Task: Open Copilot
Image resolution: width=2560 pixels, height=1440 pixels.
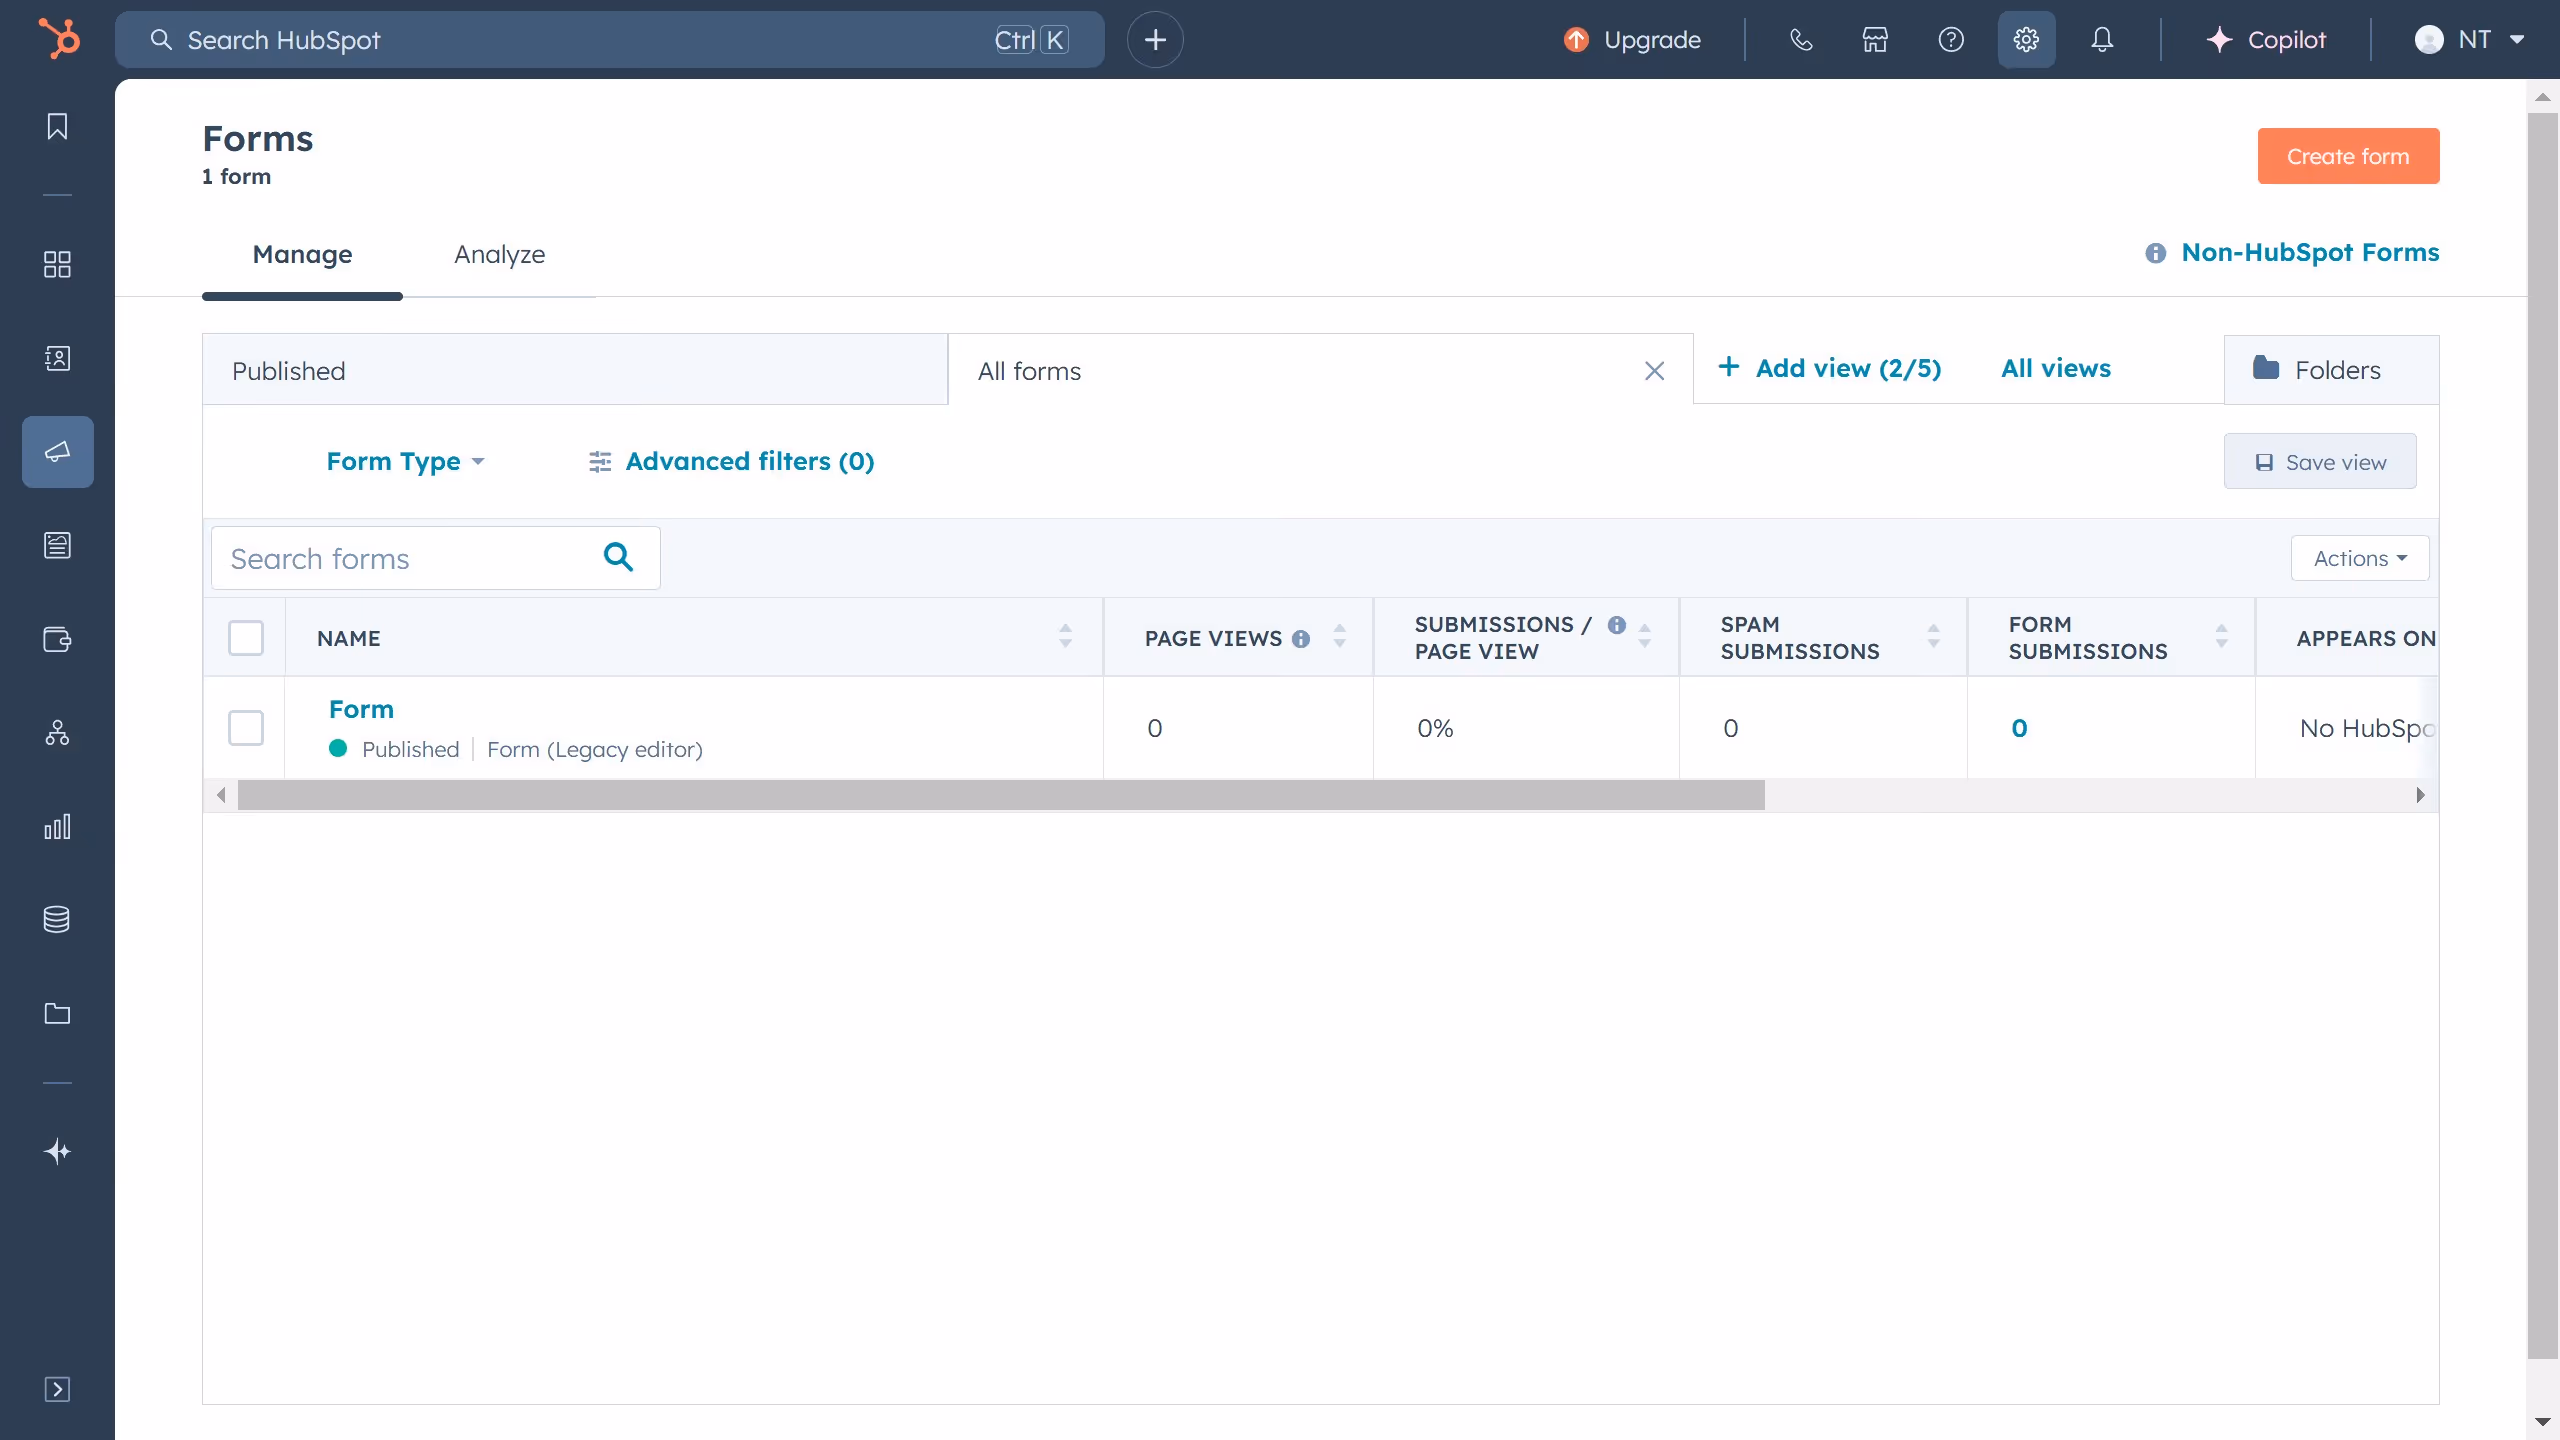Action: 2268,39
